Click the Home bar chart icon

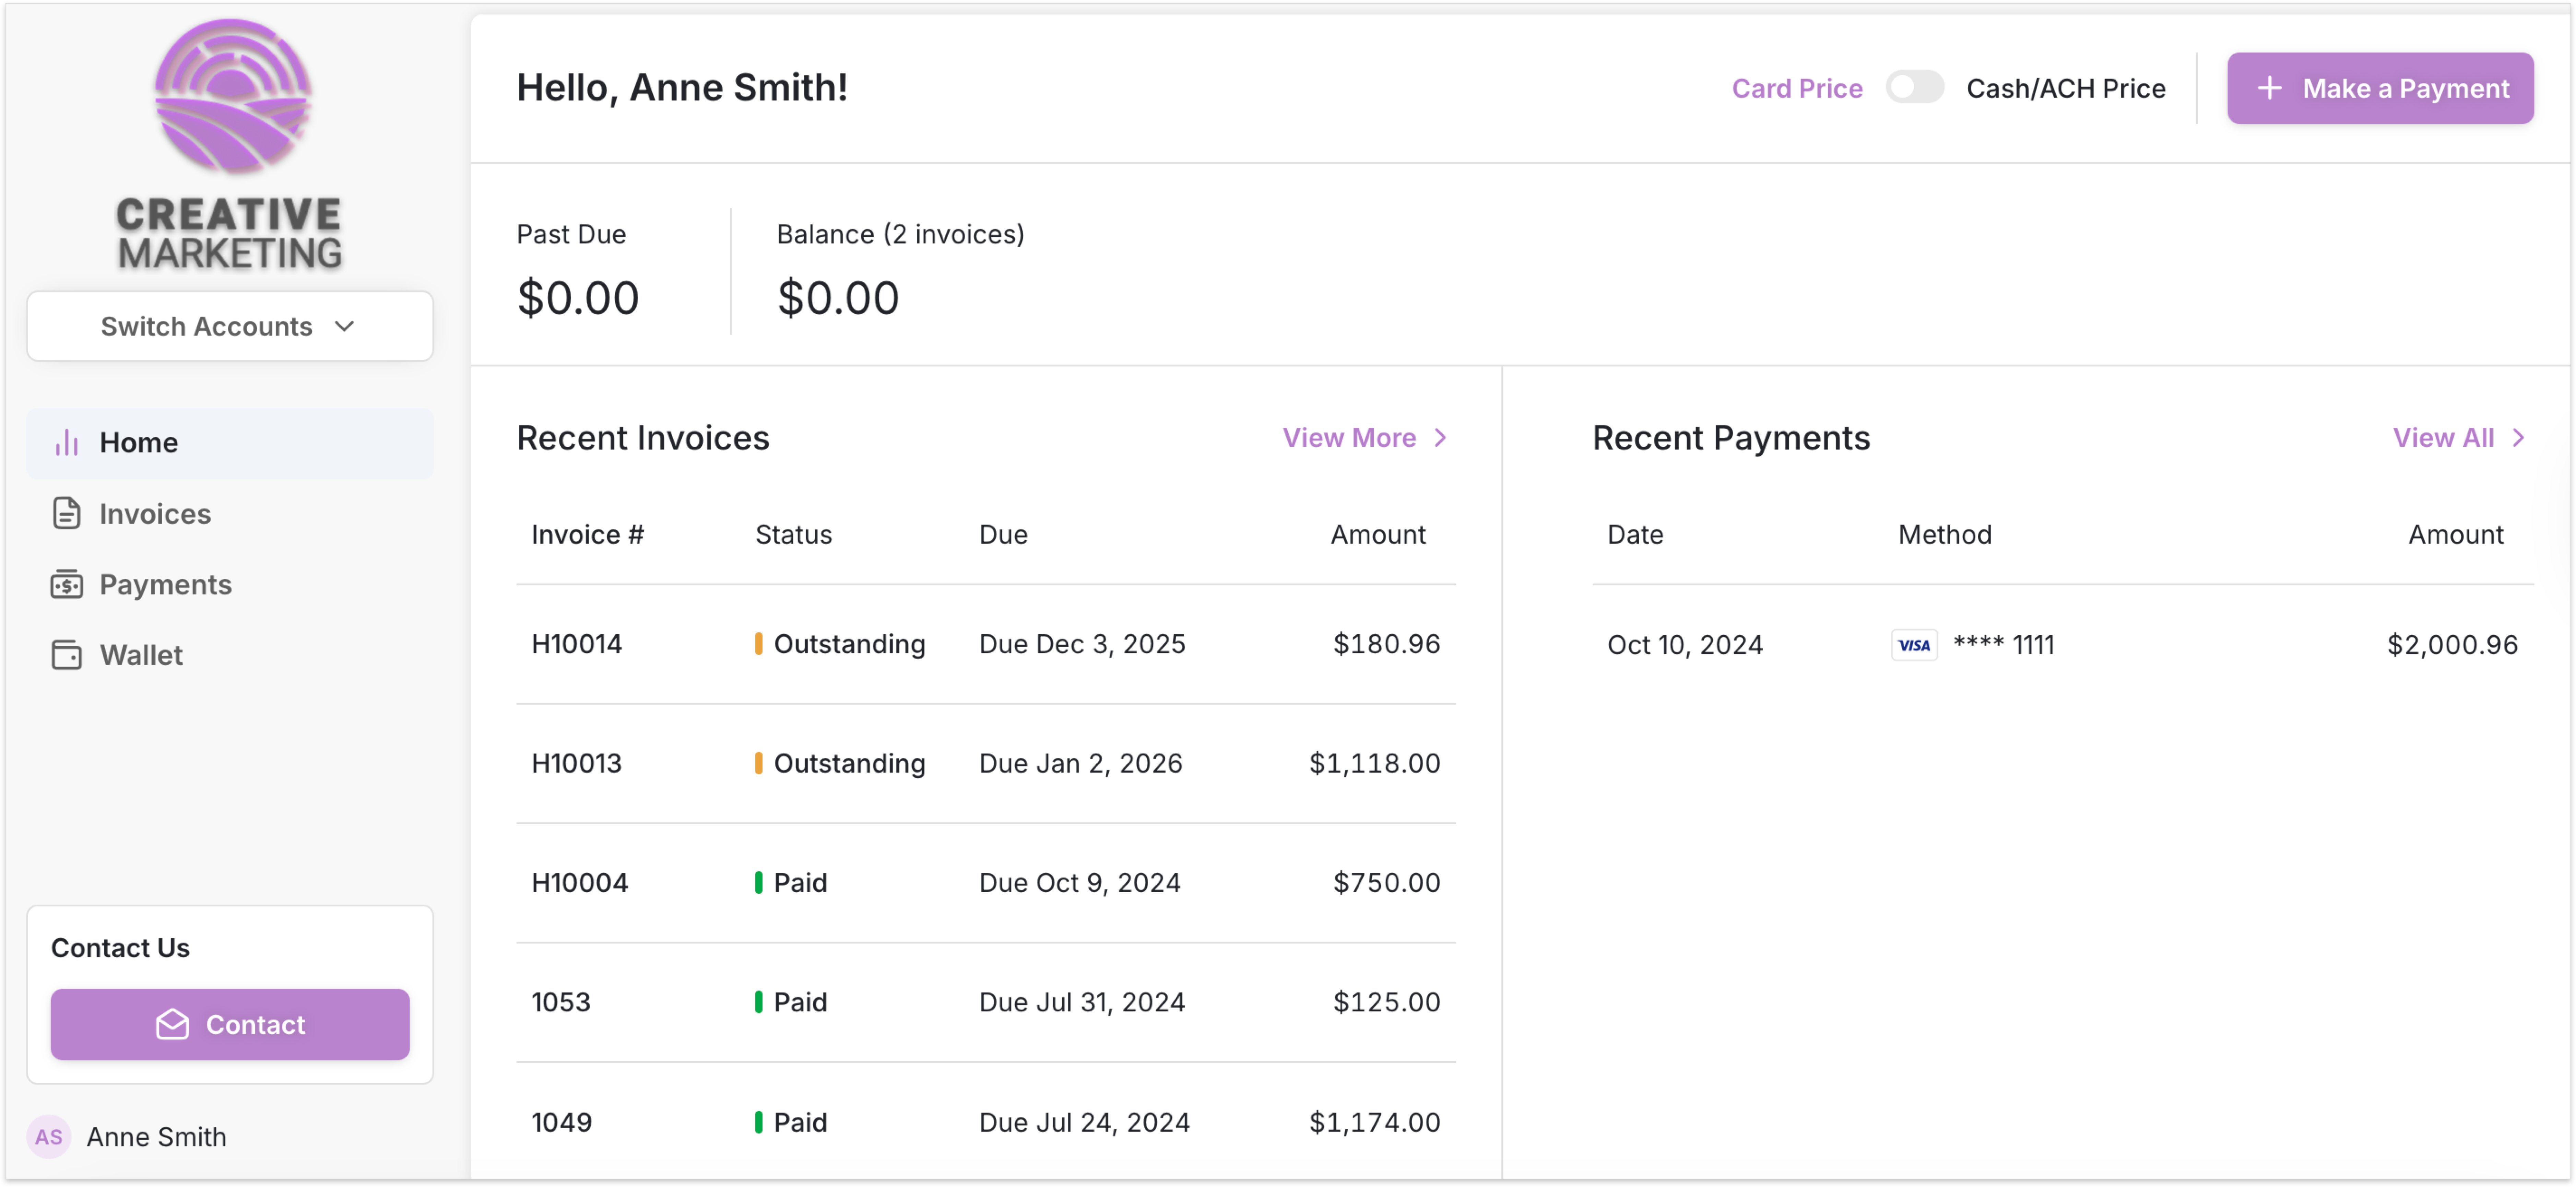pyautogui.click(x=67, y=443)
